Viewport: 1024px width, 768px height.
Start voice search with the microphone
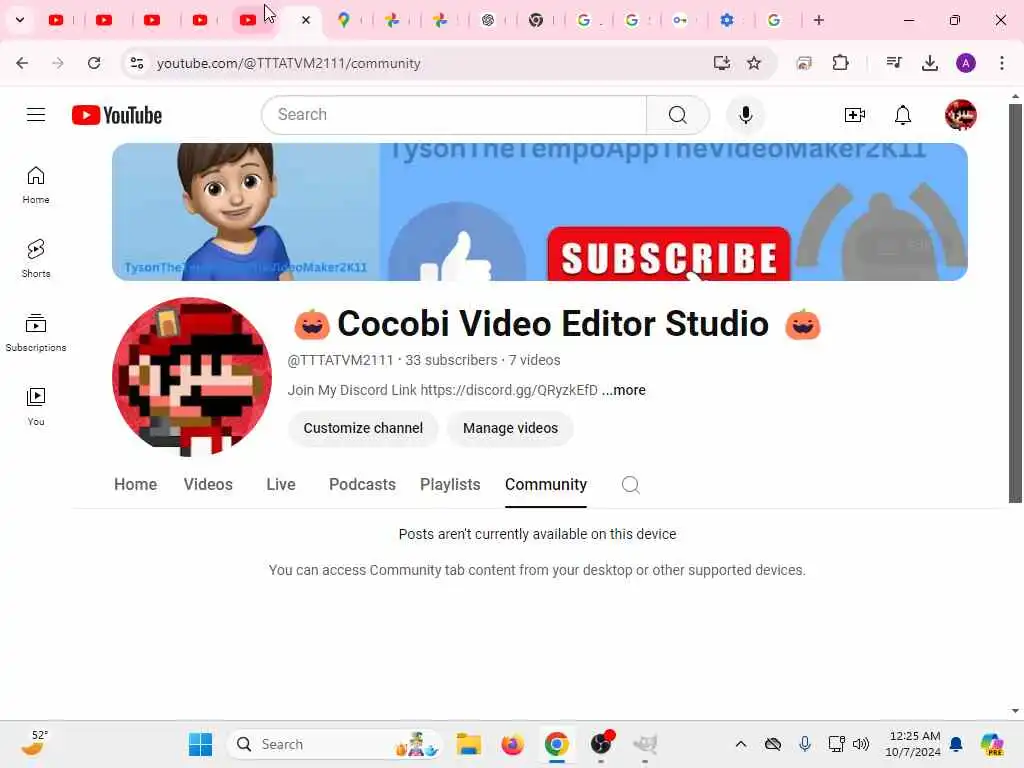[x=746, y=115]
